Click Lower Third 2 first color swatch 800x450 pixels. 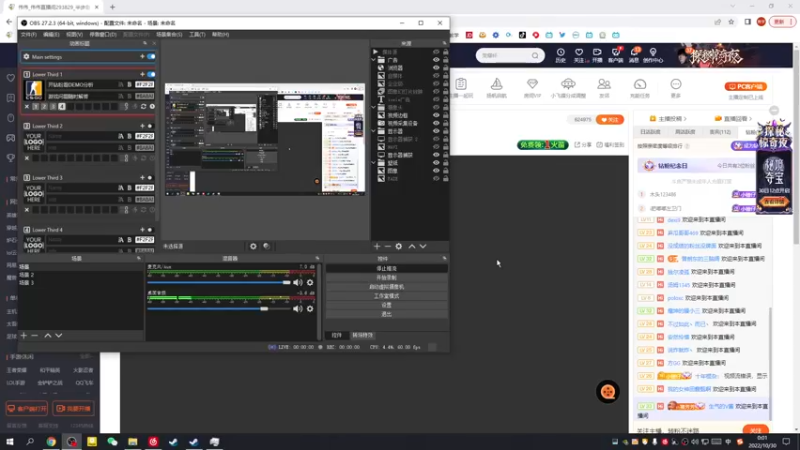[145, 136]
